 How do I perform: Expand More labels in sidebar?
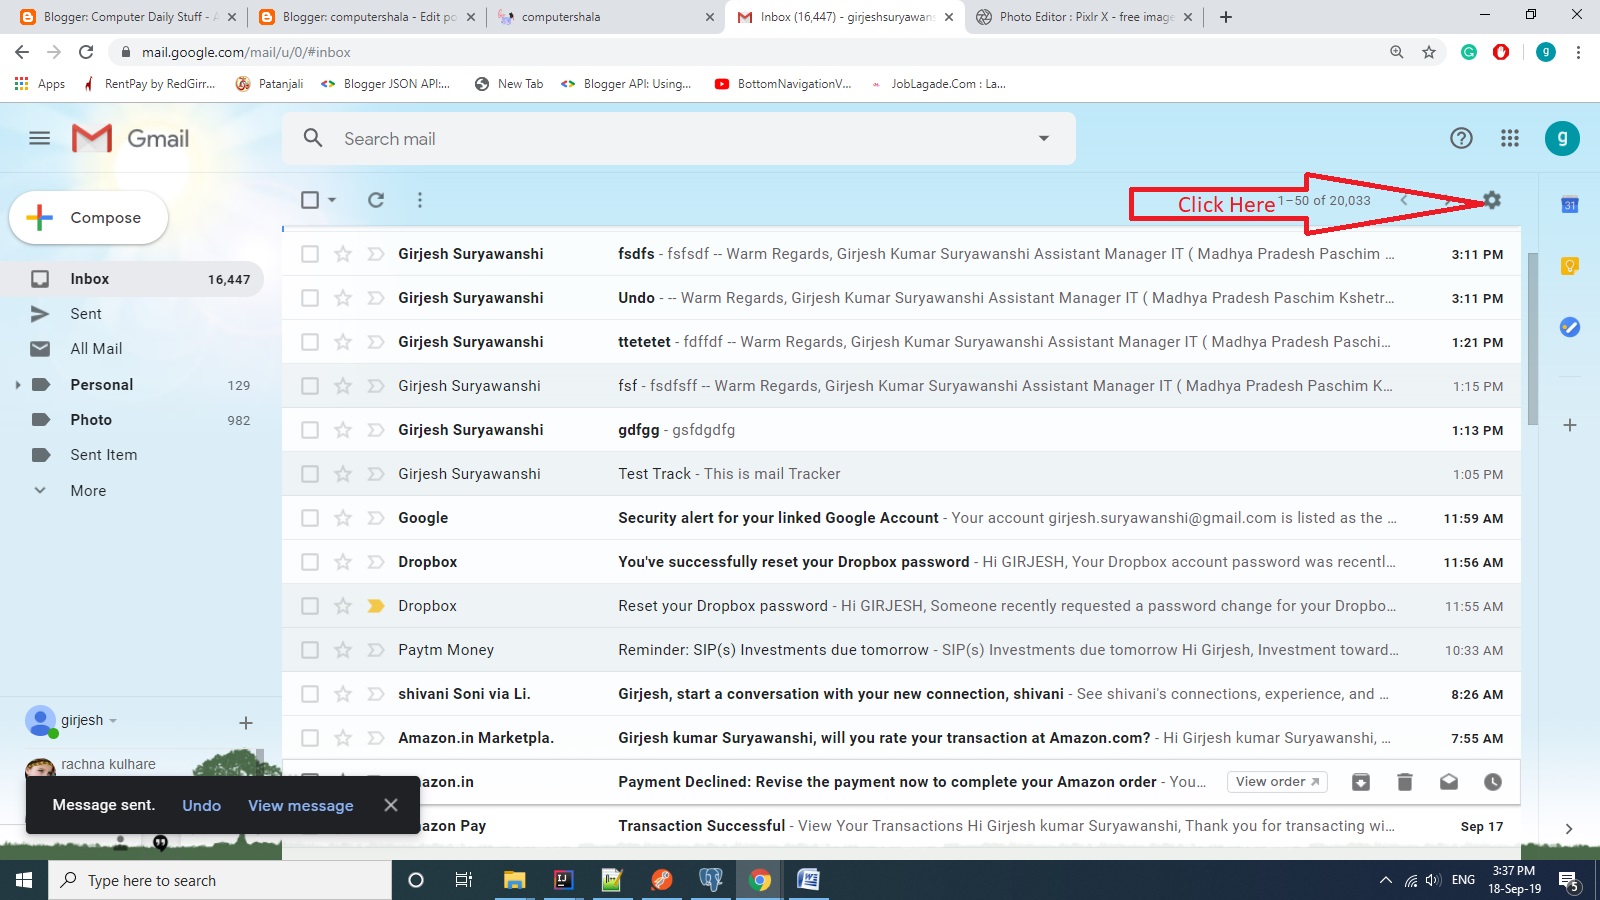coord(88,491)
